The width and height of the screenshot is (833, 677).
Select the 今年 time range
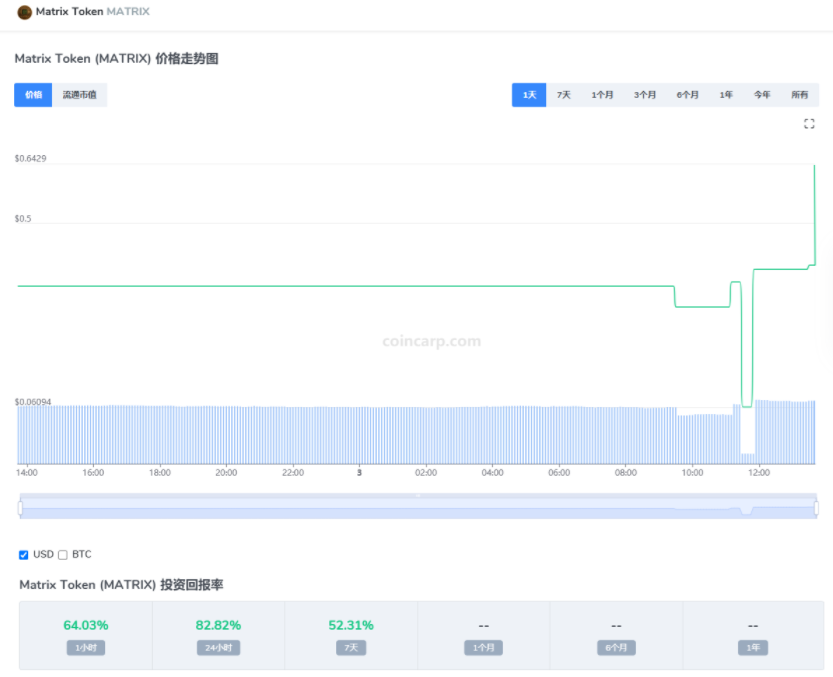pyautogui.click(x=761, y=94)
